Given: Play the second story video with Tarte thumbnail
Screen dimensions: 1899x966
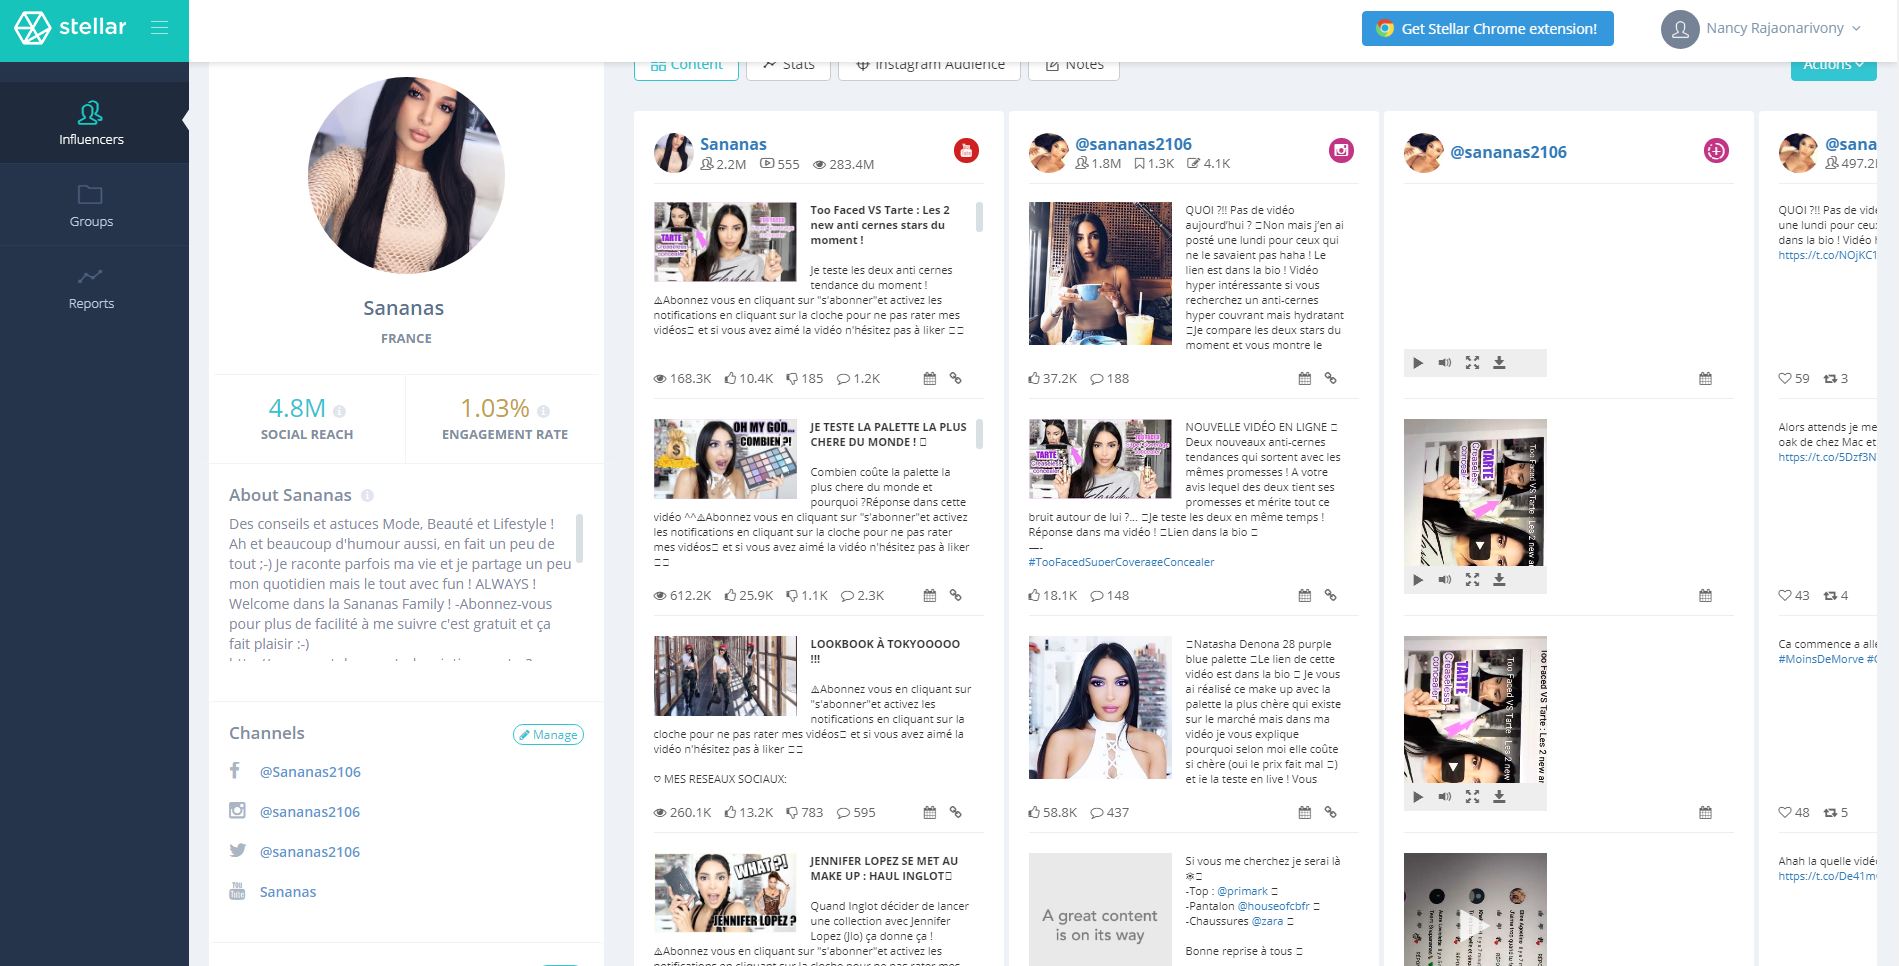Looking at the screenshot, I should [1418, 580].
